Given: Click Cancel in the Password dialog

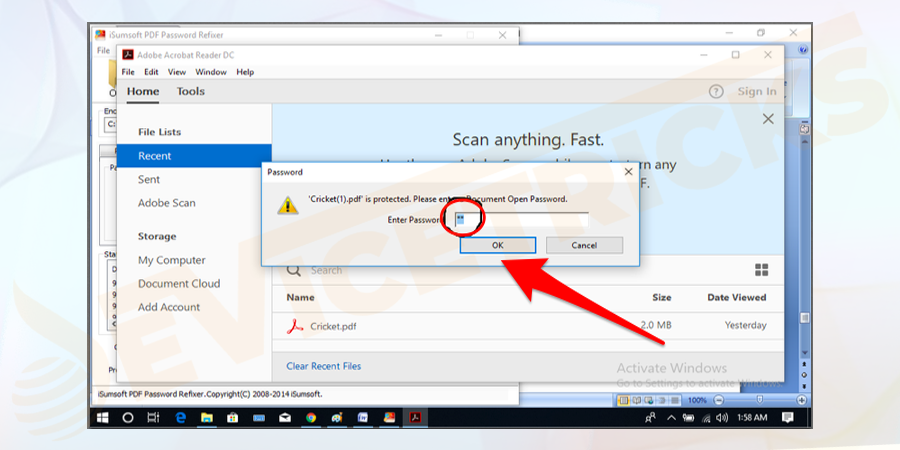Looking at the screenshot, I should [584, 245].
